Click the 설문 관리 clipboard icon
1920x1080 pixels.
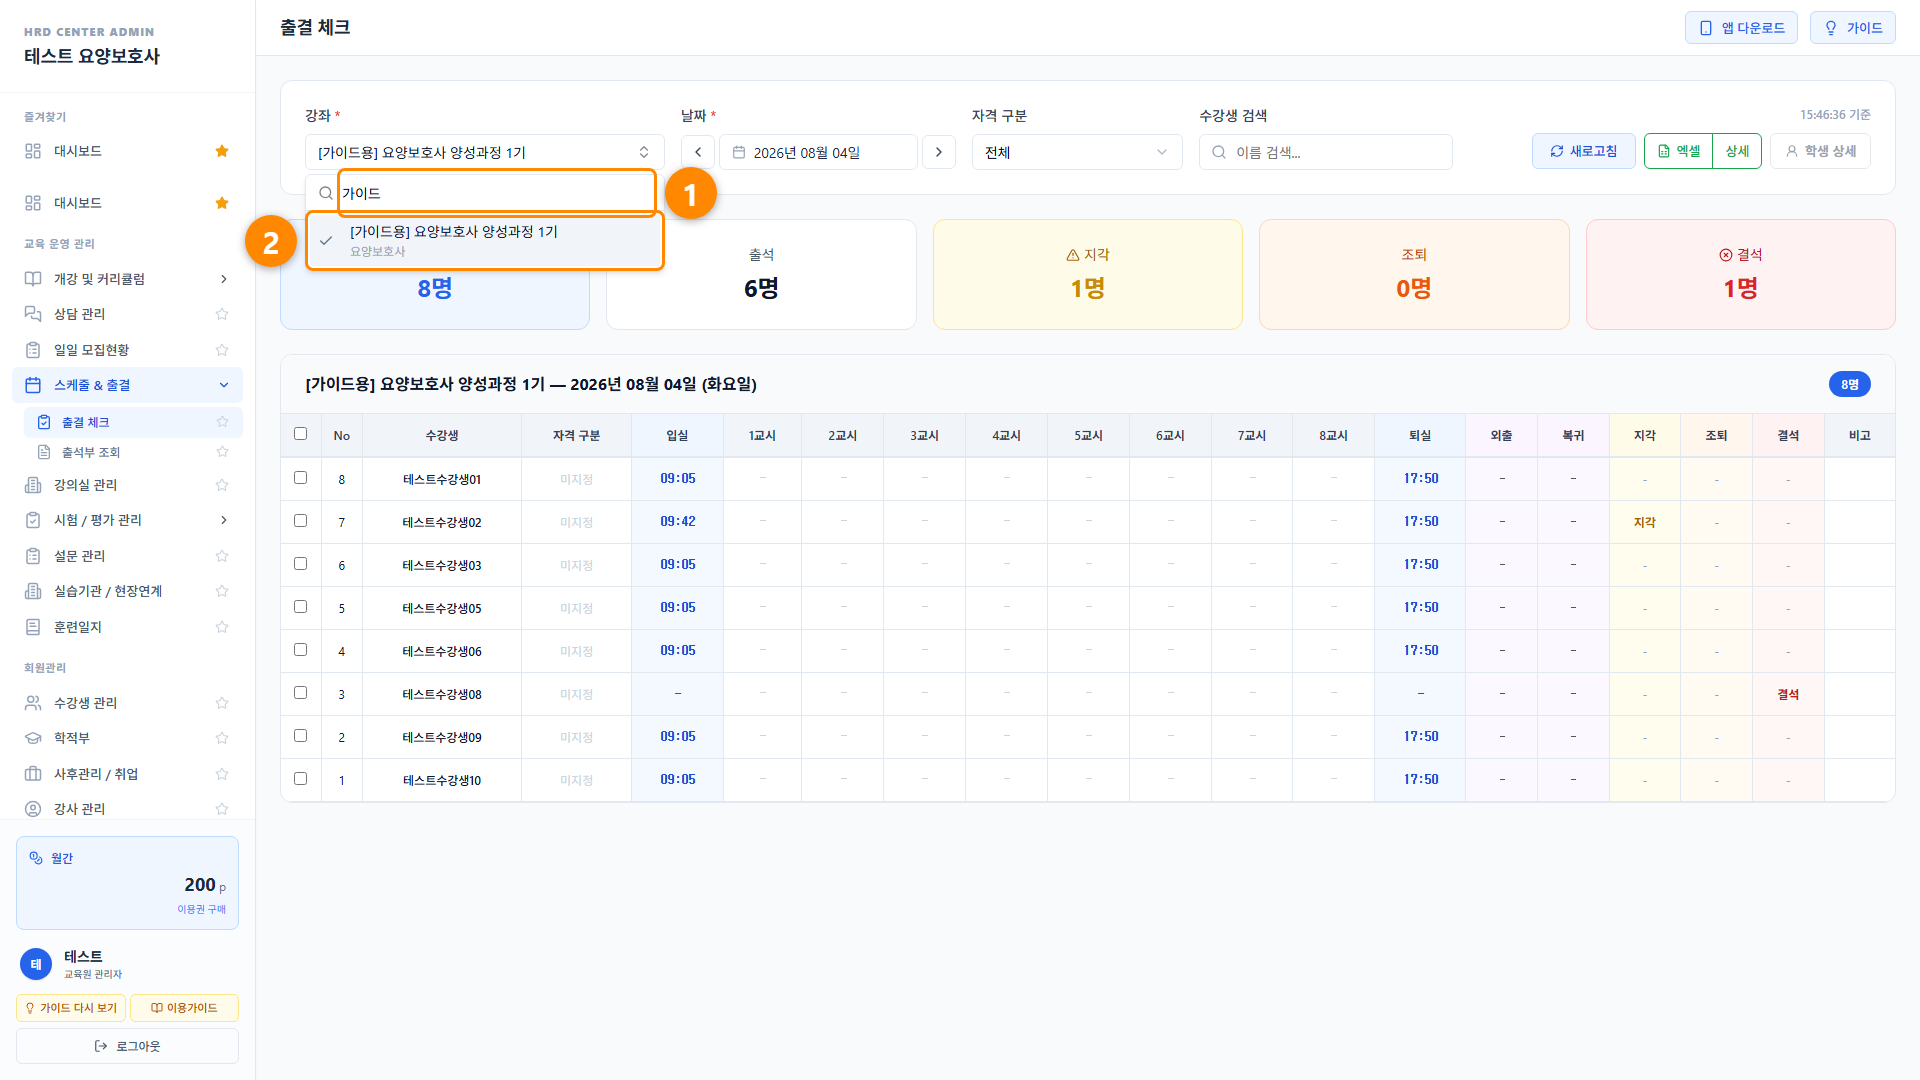(x=33, y=556)
